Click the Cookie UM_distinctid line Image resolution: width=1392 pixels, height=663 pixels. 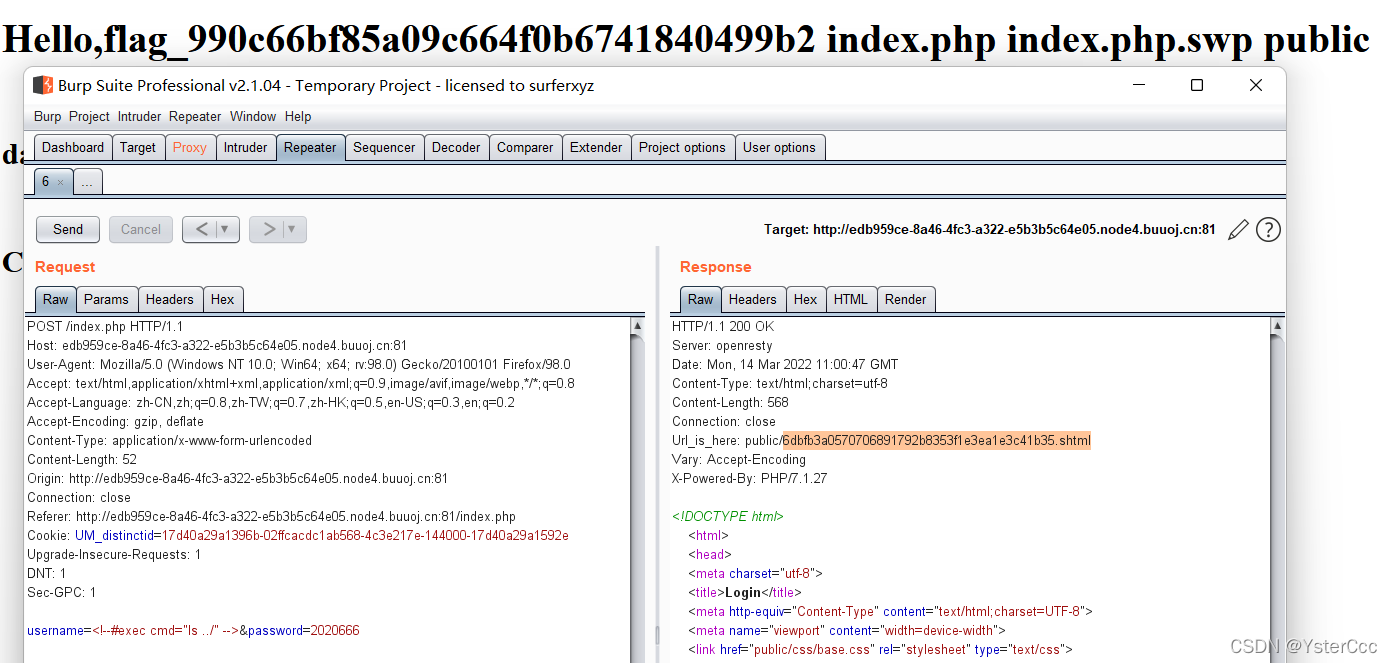pos(298,536)
